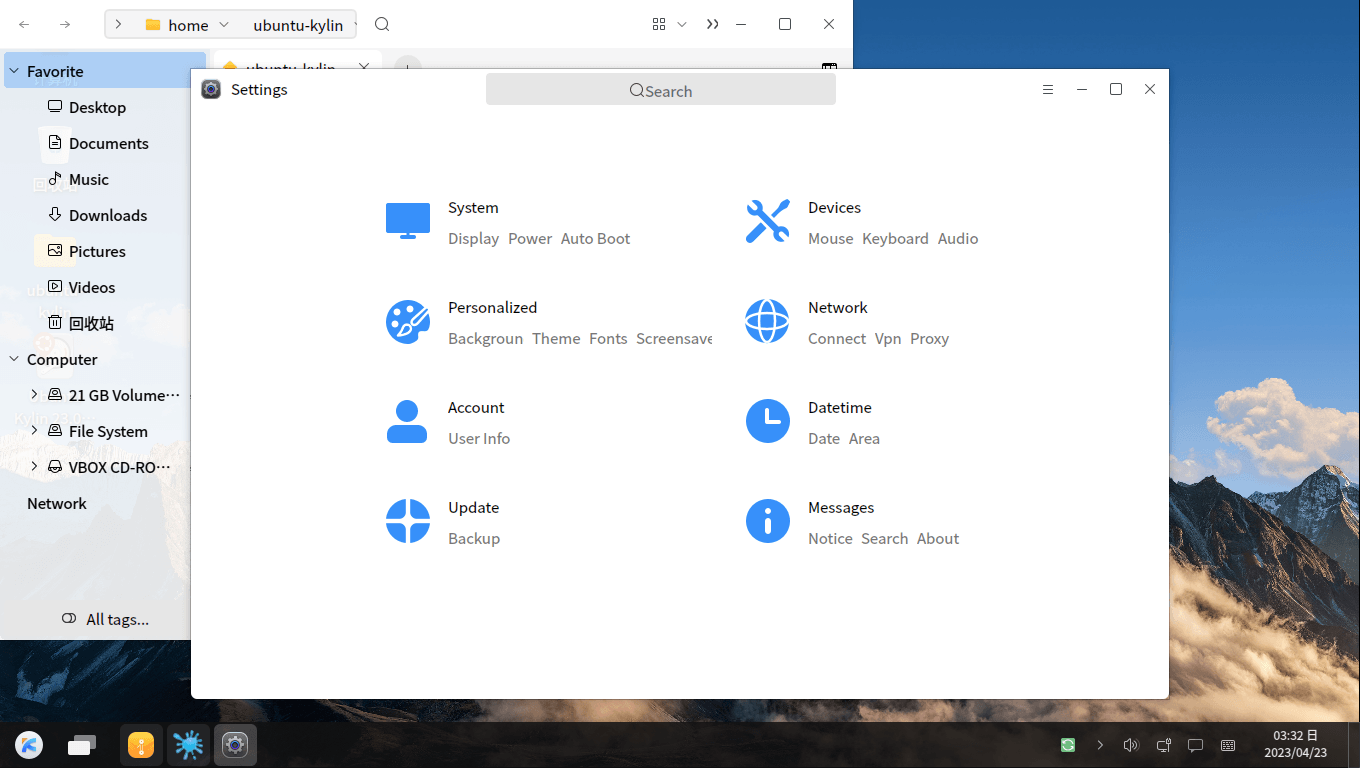Collapse the Favorite section in sidebar
Screen dimensions: 1360x768
coord(14,71)
